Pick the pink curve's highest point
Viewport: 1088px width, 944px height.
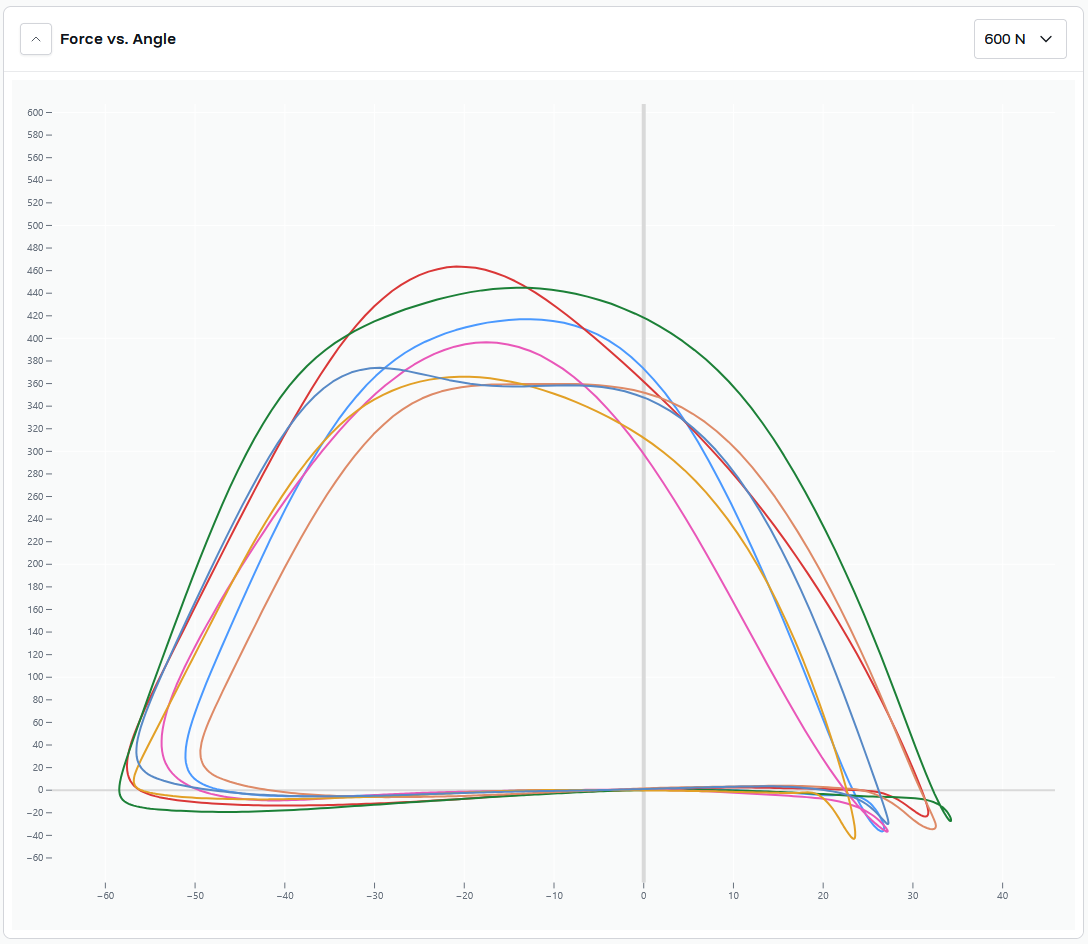pyautogui.click(x=485, y=342)
